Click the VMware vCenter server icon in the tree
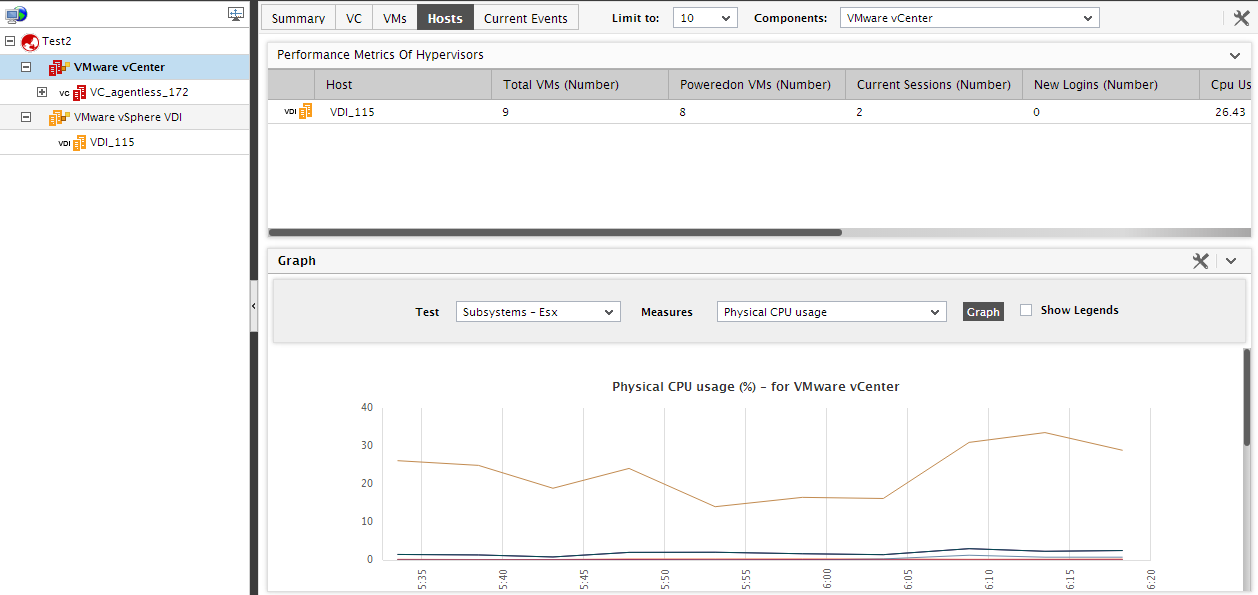Viewport: 1258px width, 595px height. pyautogui.click(x=59, y=67)
